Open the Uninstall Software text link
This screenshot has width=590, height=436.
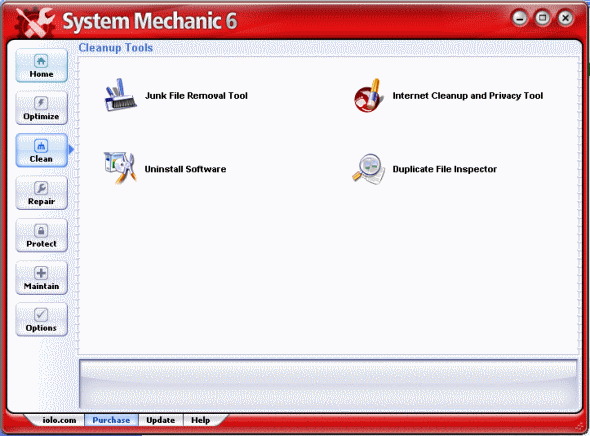coord(186,169)
